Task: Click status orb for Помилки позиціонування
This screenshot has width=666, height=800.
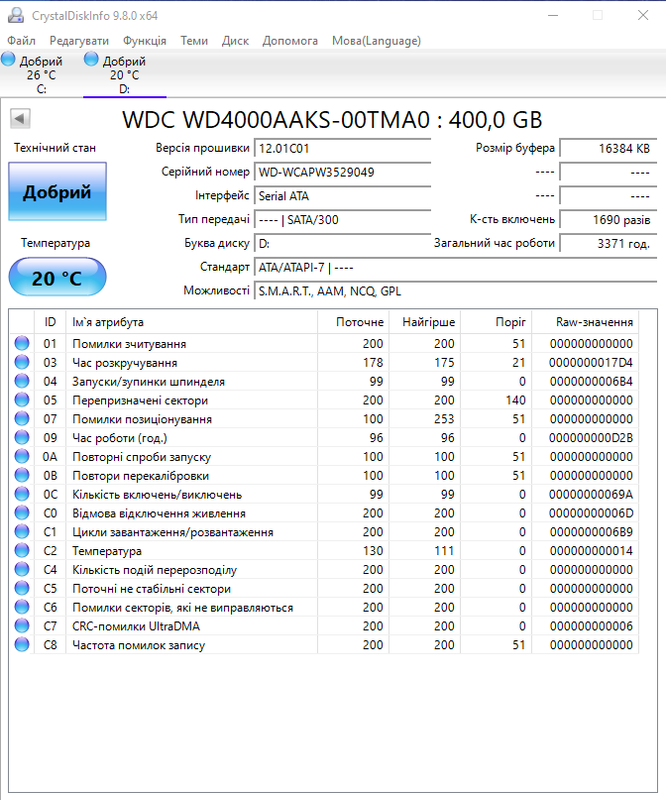Action: 22,419
